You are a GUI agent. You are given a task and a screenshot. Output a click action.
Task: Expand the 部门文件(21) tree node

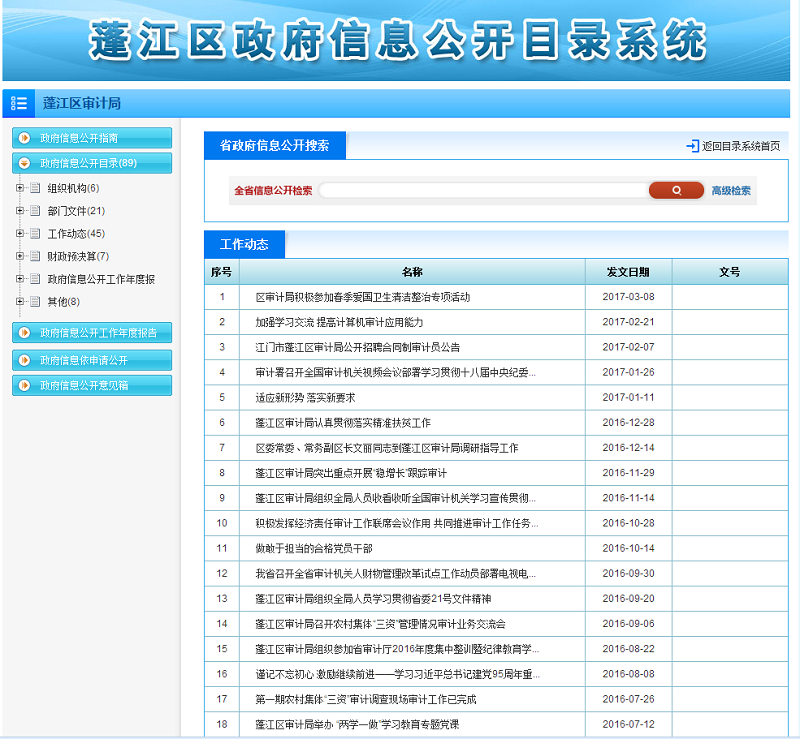pyautogui.click(x=20, y=211)
